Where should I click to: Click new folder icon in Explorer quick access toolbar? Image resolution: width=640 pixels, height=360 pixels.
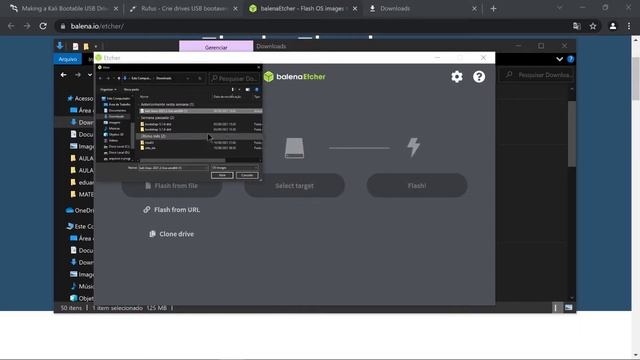[86, 47]
